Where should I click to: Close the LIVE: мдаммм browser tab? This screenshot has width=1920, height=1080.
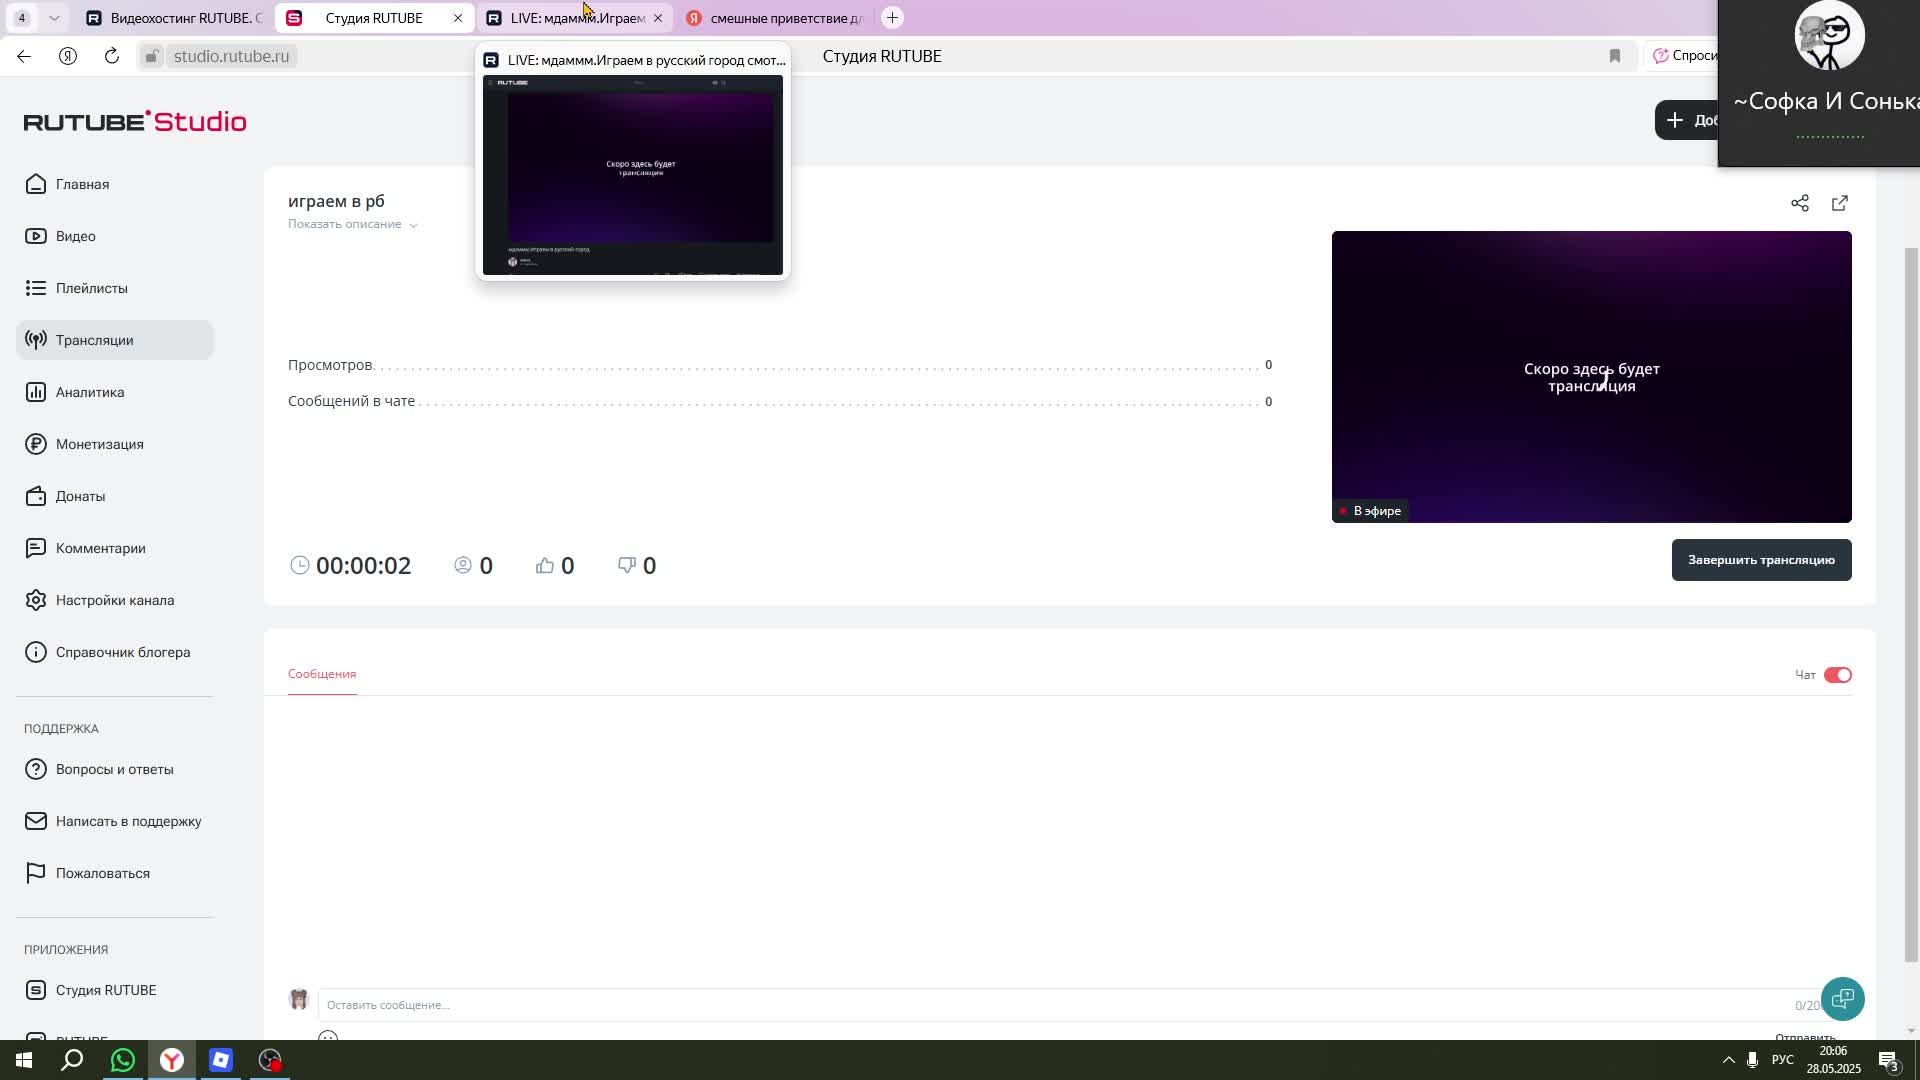point(658,18)
